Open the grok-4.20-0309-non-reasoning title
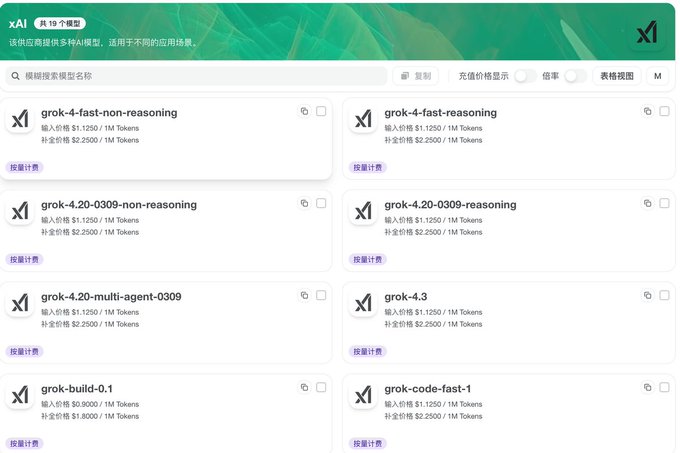The image size is (680, 453). pyautogui.click(x=119, y=205)
